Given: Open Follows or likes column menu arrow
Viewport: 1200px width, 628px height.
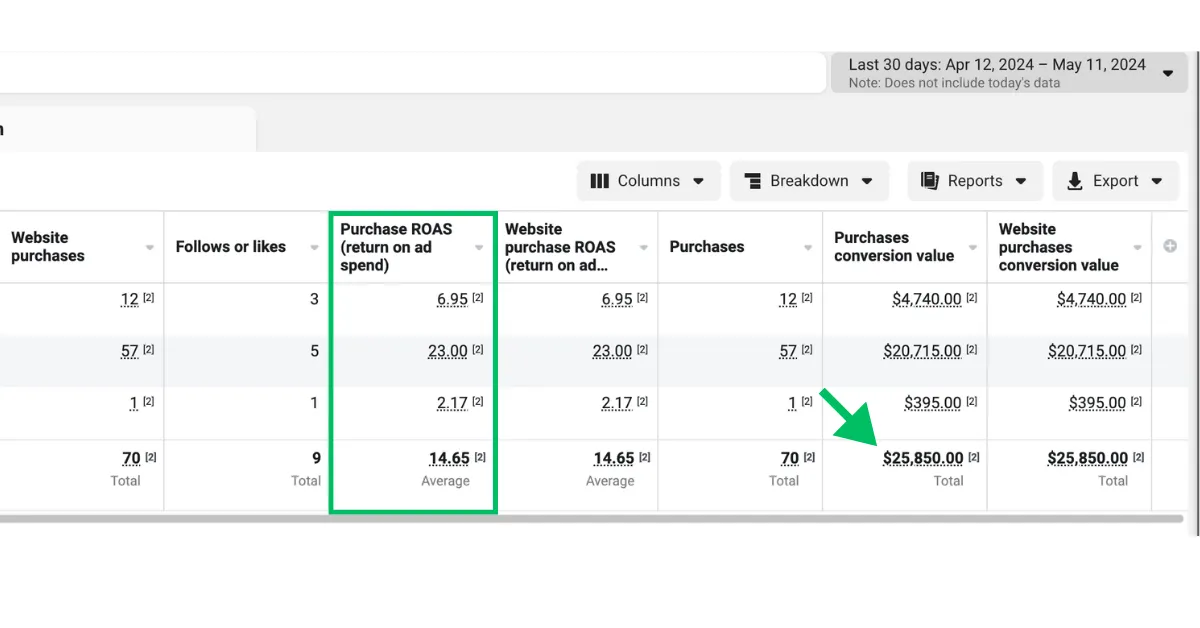Looking at the screenshot, I should click(315, 248).
